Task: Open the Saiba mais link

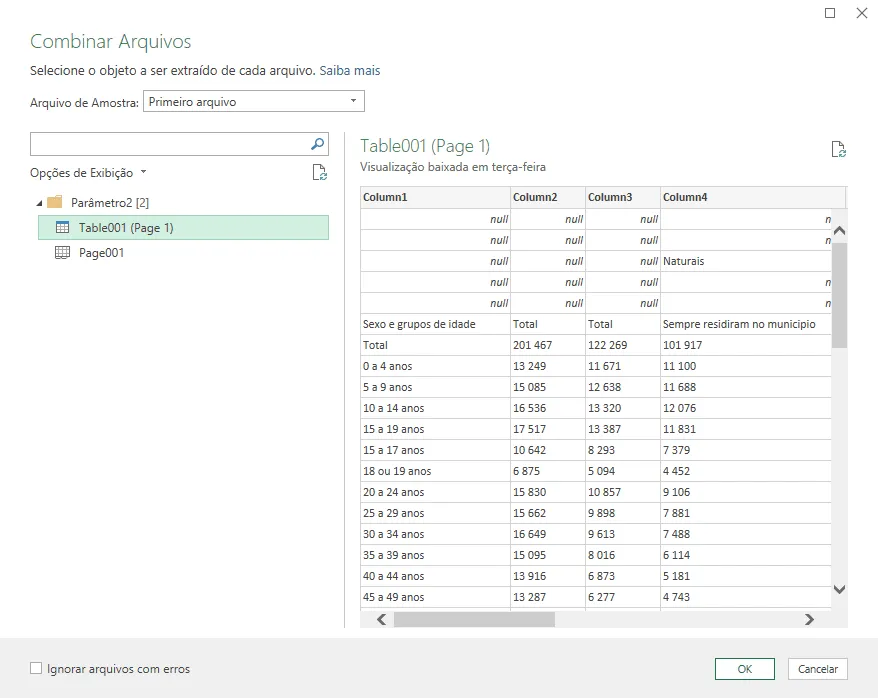Action: 349,71
